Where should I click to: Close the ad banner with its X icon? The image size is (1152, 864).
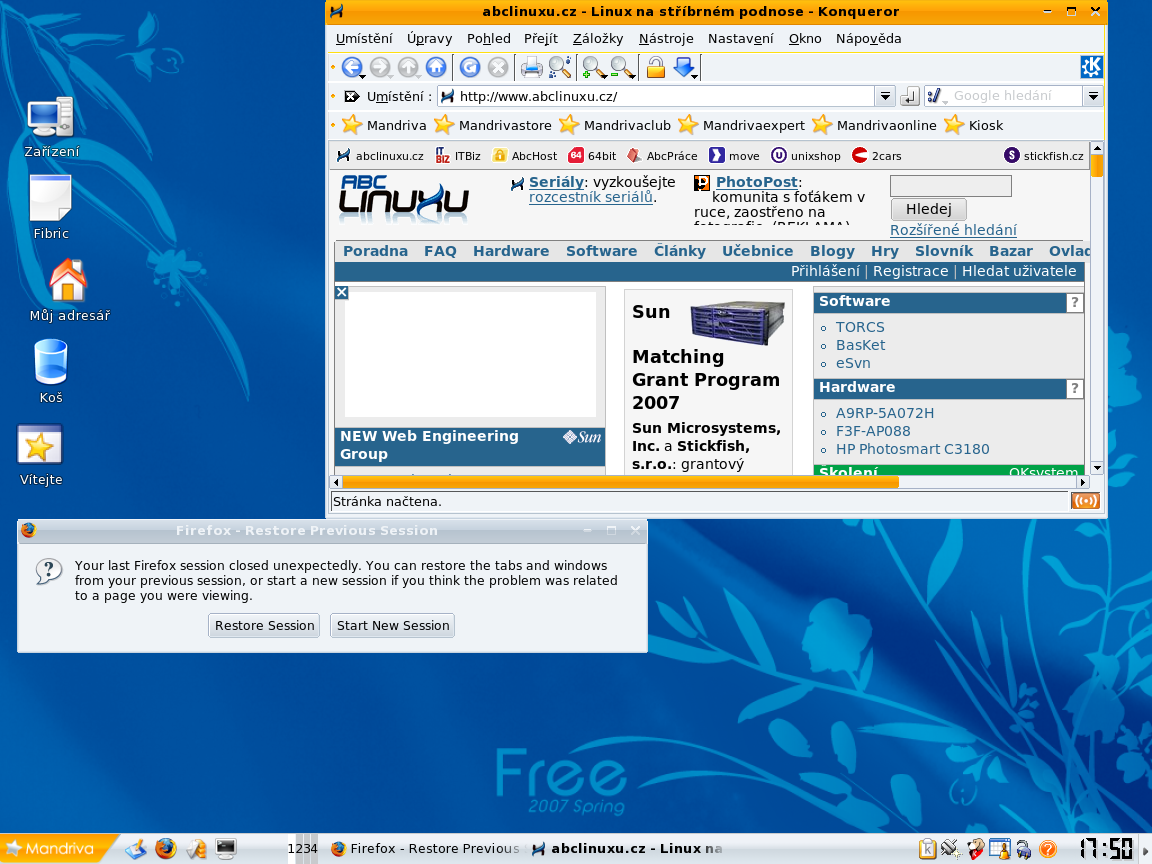342,292
